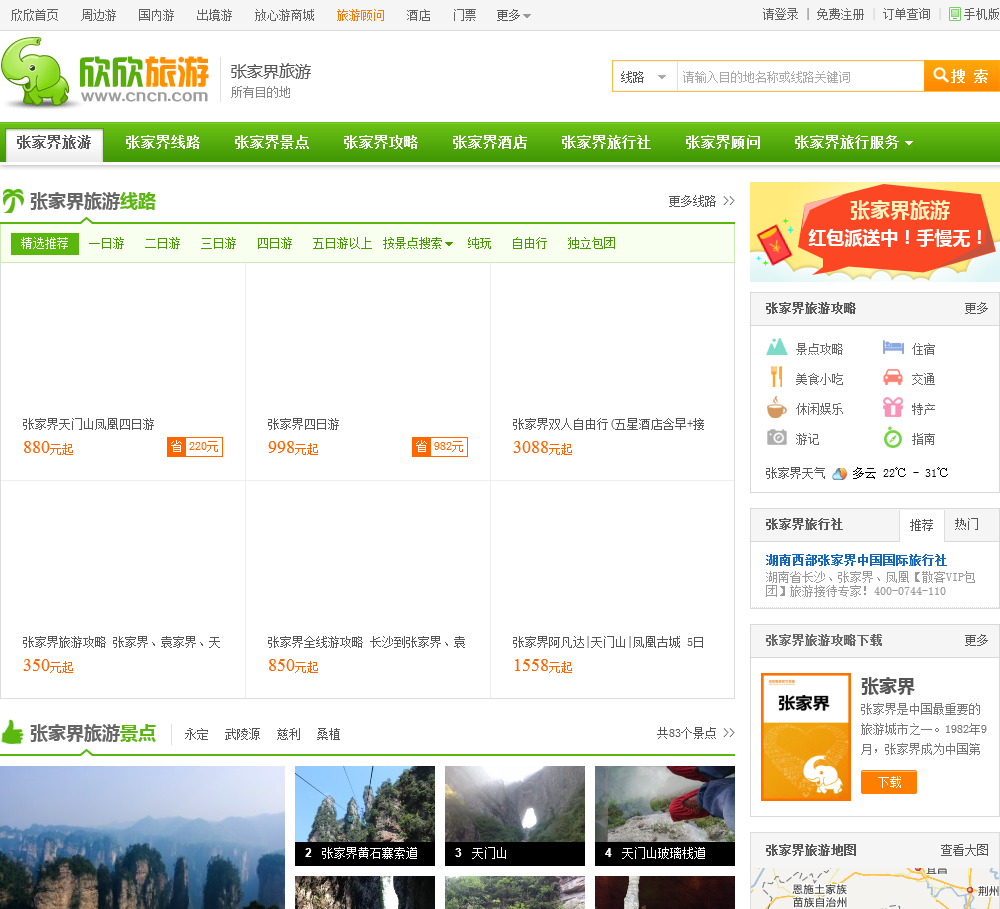Open the 张家界天门山凤凰四日游 route

pos(89,424)
